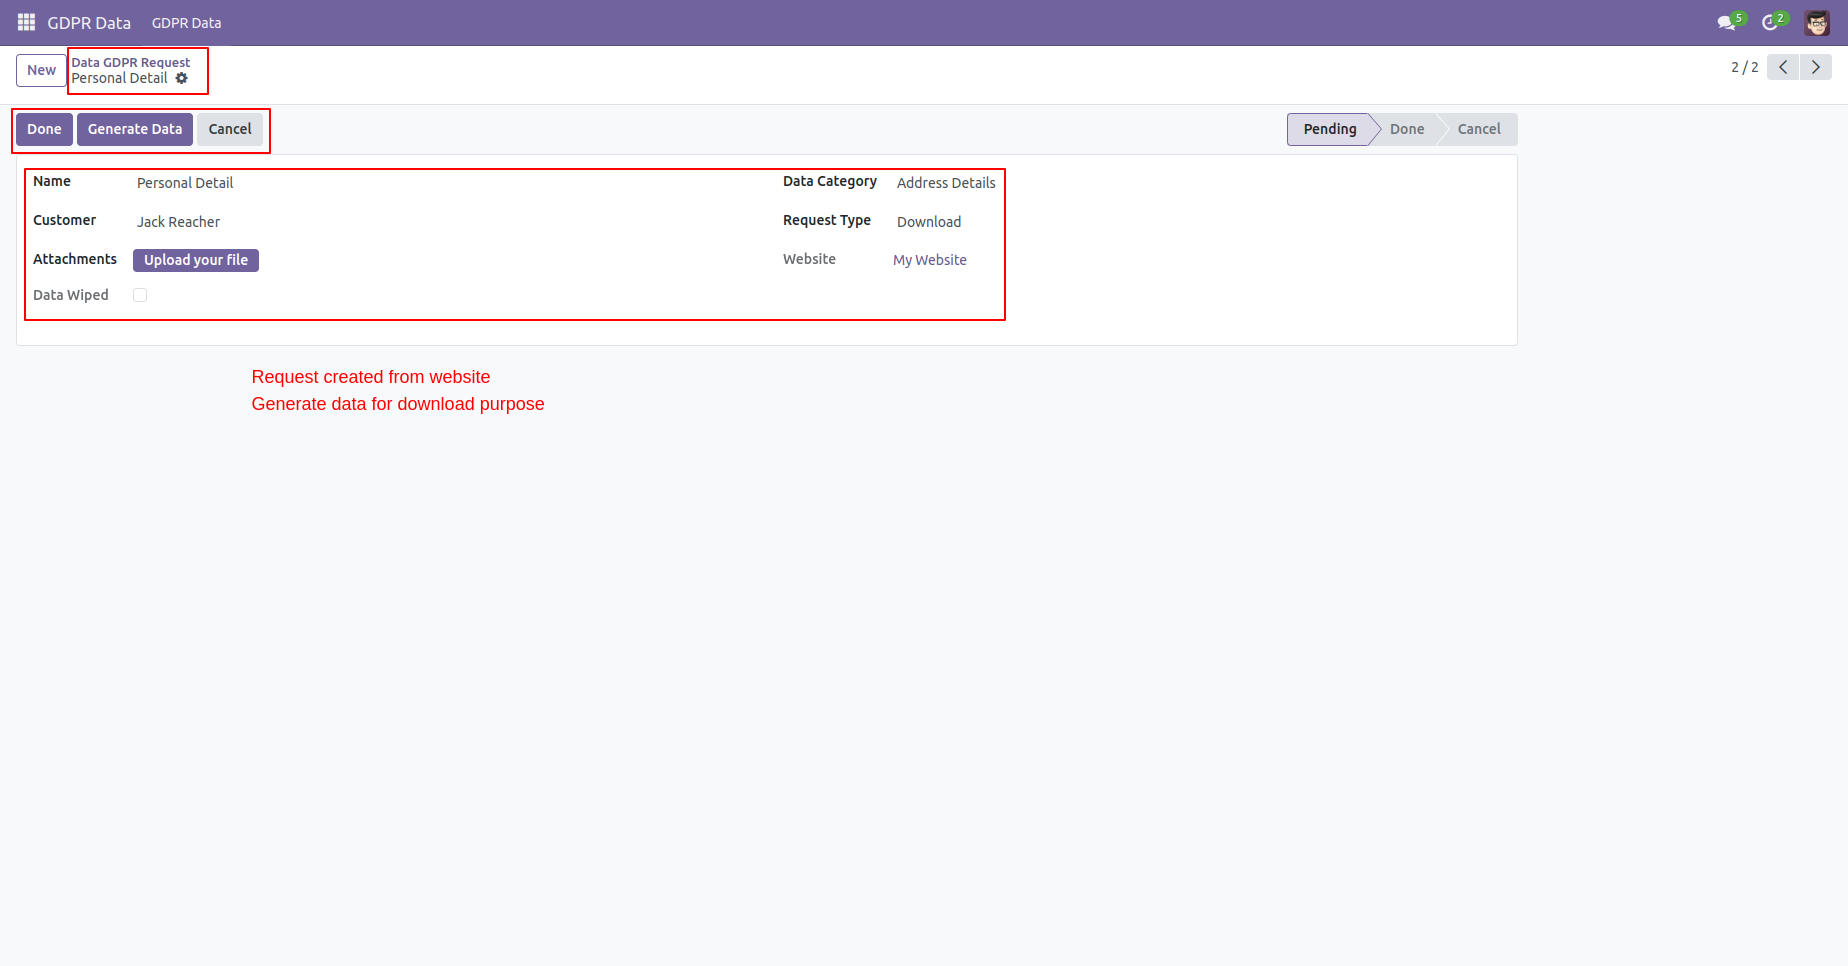Viewport: 1848px width, 966px height.
Task: Click the Generate Data button
Action: click(x=135, y=129)
